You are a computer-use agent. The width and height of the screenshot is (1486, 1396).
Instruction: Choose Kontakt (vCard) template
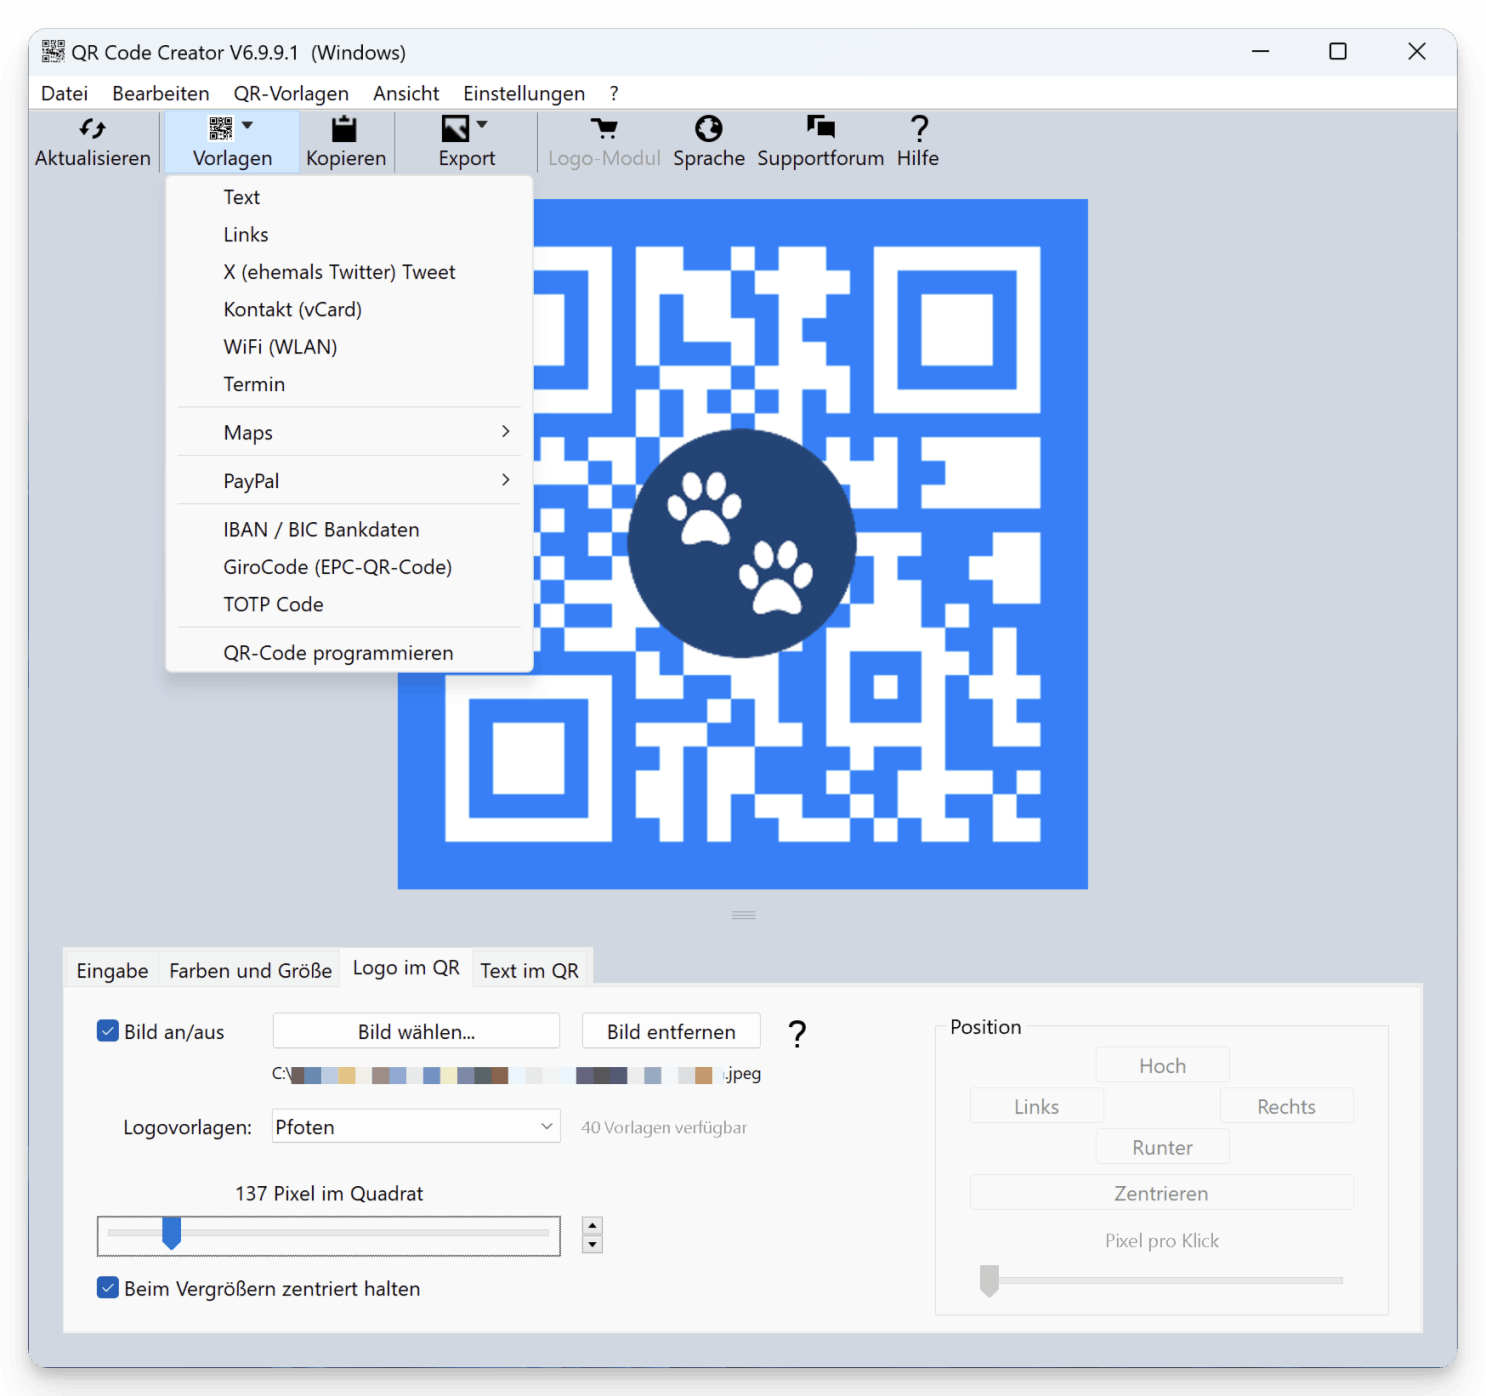point(350,309)
